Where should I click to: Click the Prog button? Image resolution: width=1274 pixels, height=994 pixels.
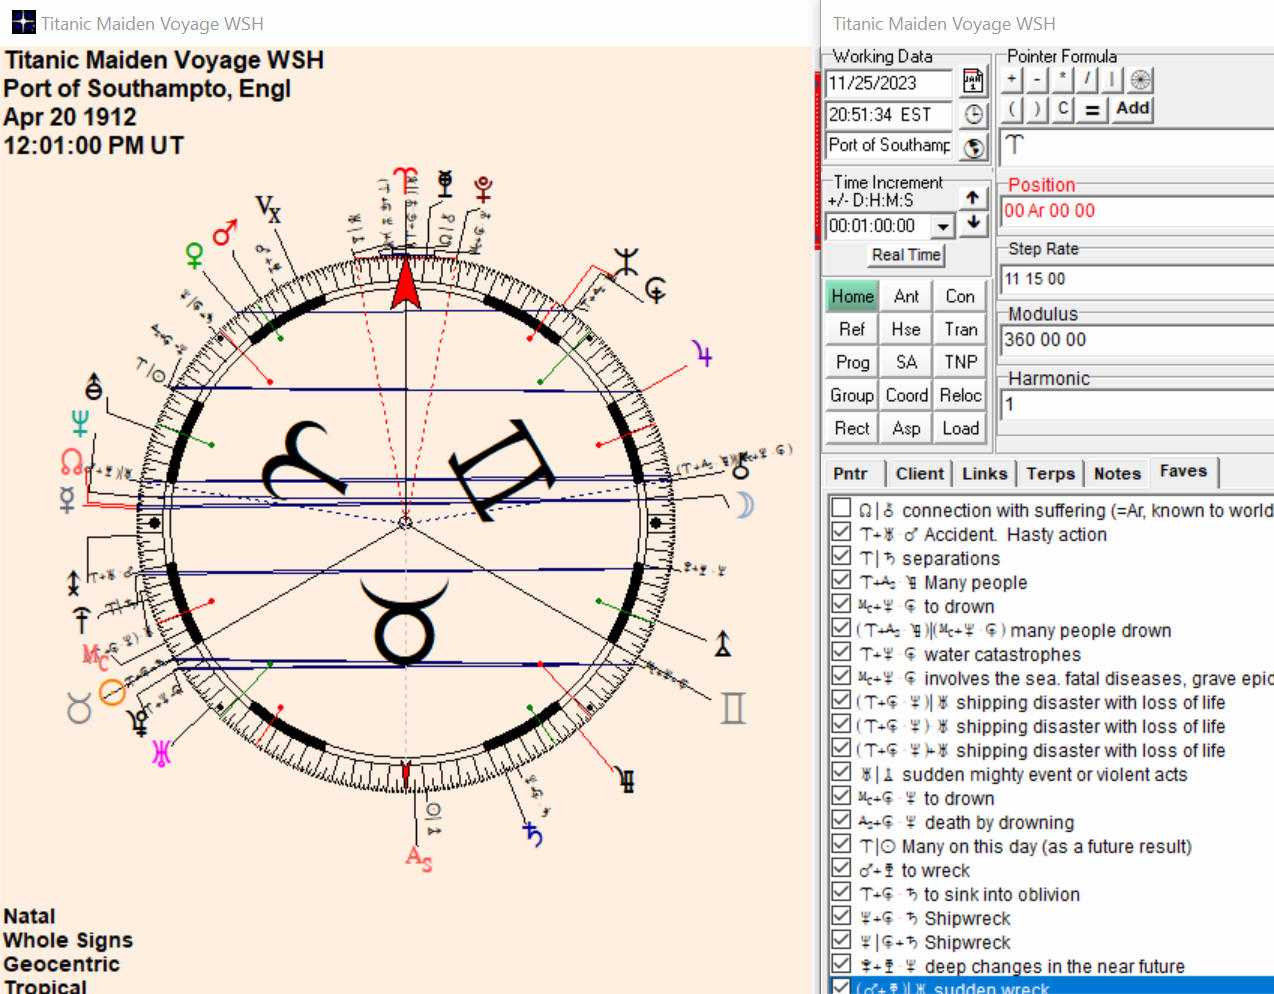(852, 362)
